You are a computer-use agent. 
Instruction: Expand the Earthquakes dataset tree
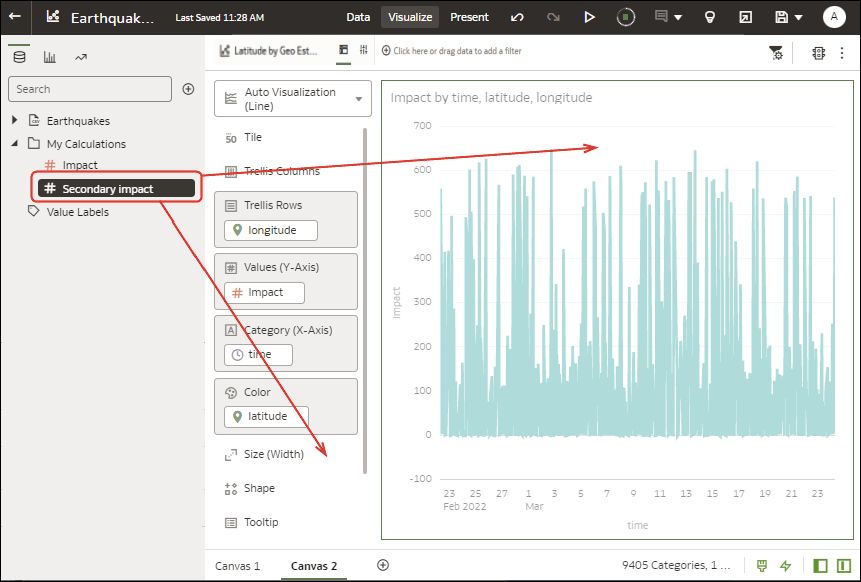(x=15, y=120)
